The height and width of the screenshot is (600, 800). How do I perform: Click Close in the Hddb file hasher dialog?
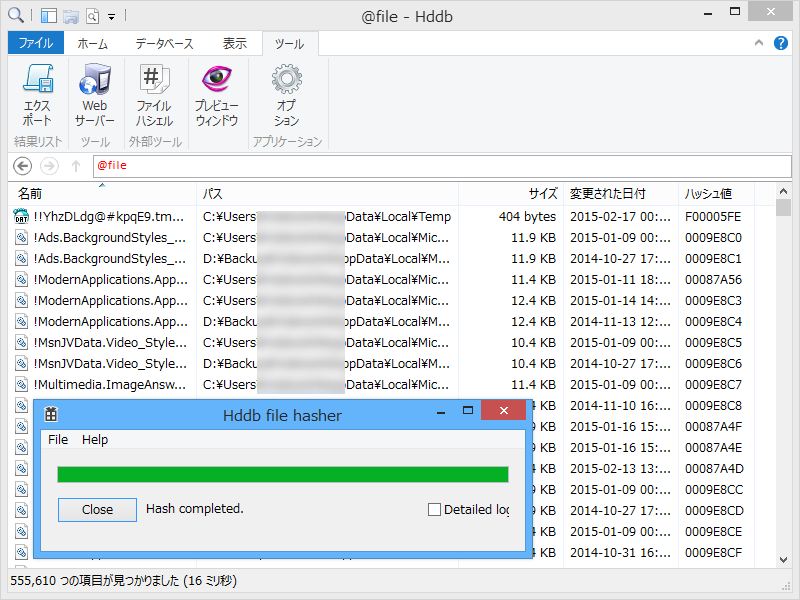96,509
